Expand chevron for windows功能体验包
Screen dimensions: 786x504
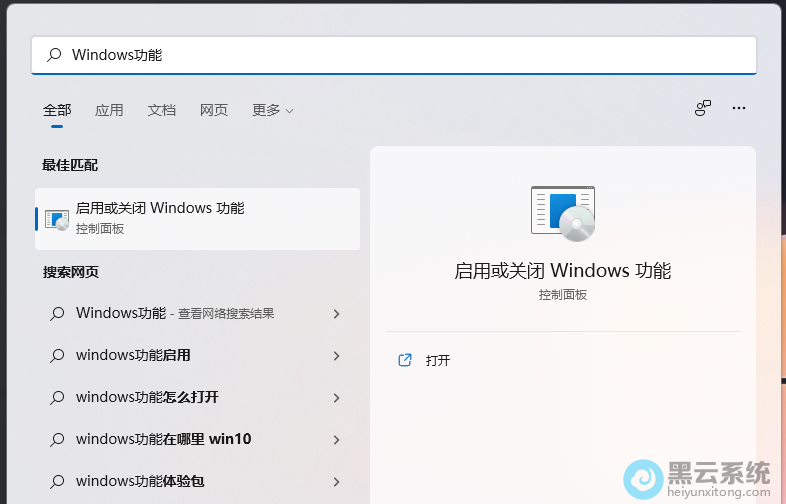click(x=337, y=482)
